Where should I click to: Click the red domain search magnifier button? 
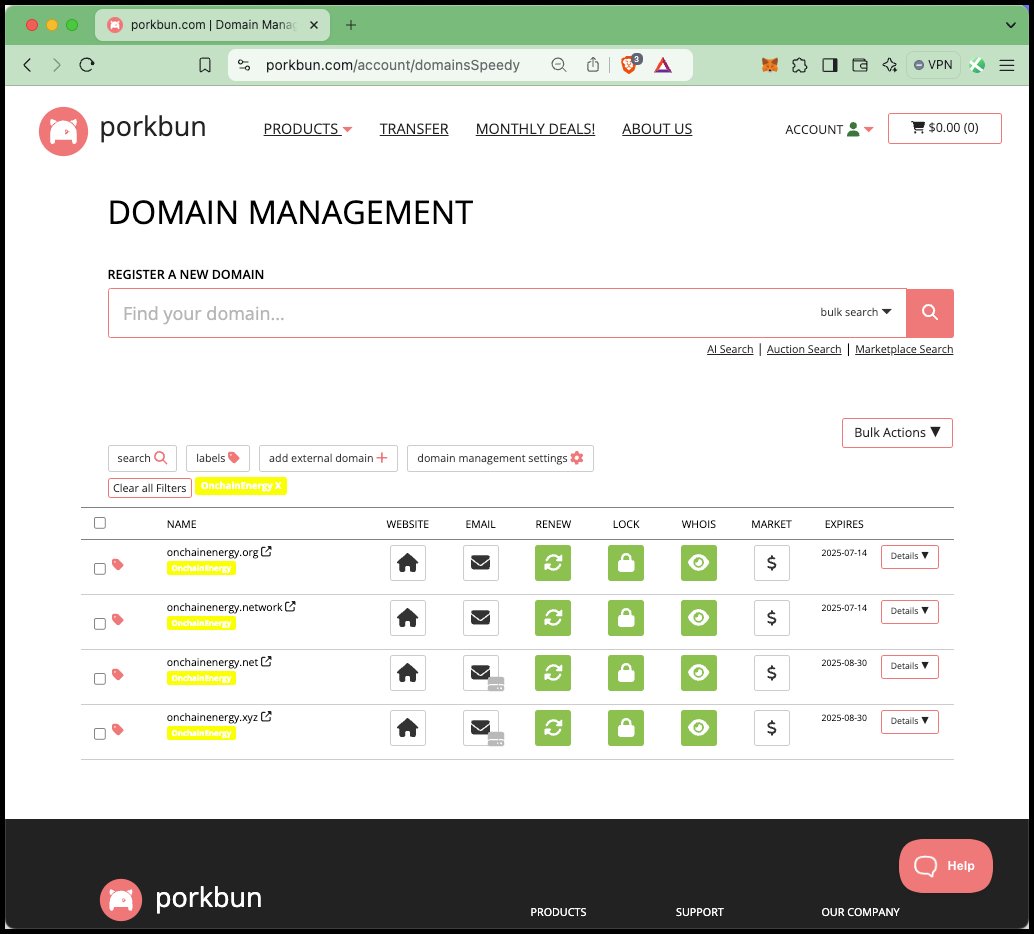[x=930, y=313]
